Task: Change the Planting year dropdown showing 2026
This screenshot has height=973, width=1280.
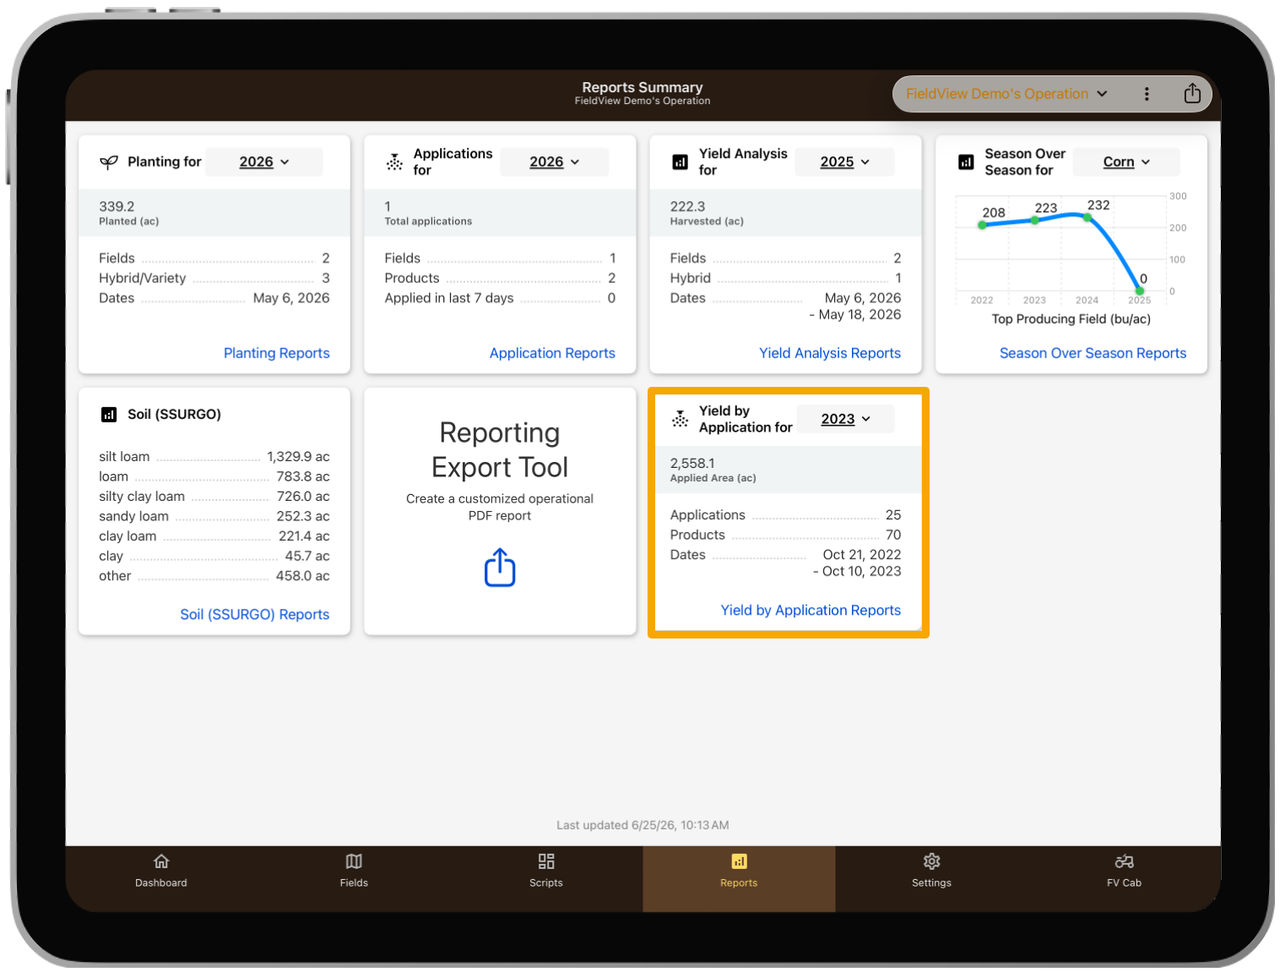Action: 264,162
